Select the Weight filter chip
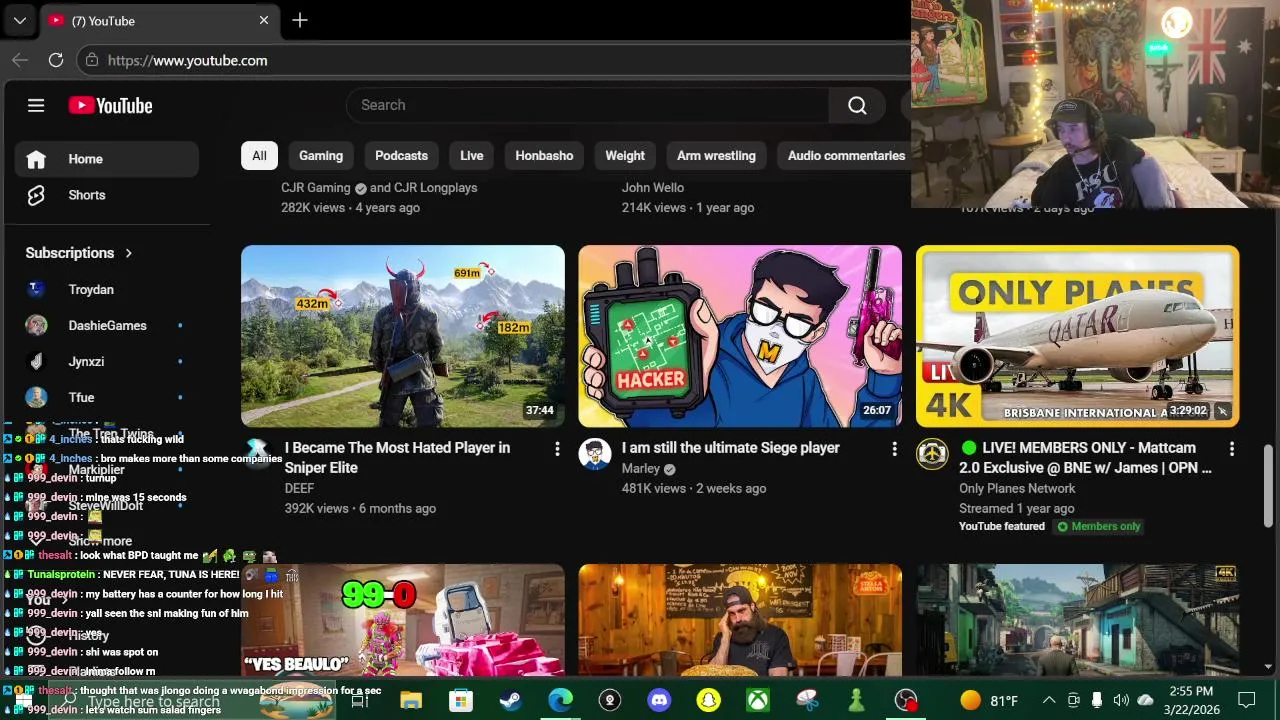This screenshot has height=720, width=1280. (625, 156)
